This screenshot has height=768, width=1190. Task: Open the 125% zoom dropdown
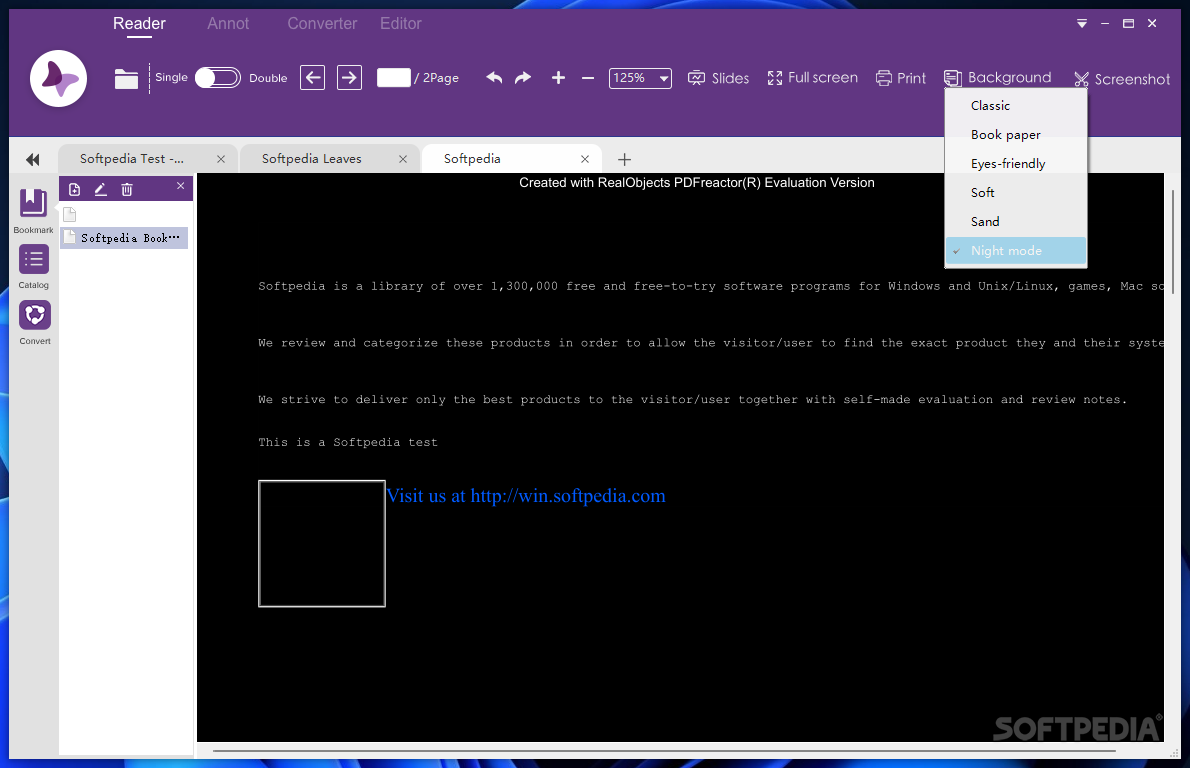pyautogui.click(x=640, y=78)
